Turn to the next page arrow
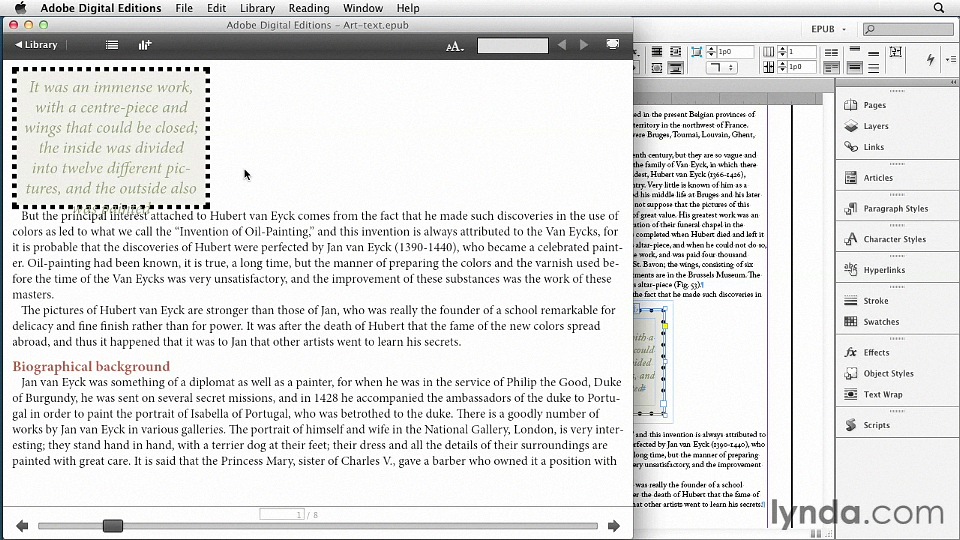This screenshot has height=540, width=960. click(613, 526)
